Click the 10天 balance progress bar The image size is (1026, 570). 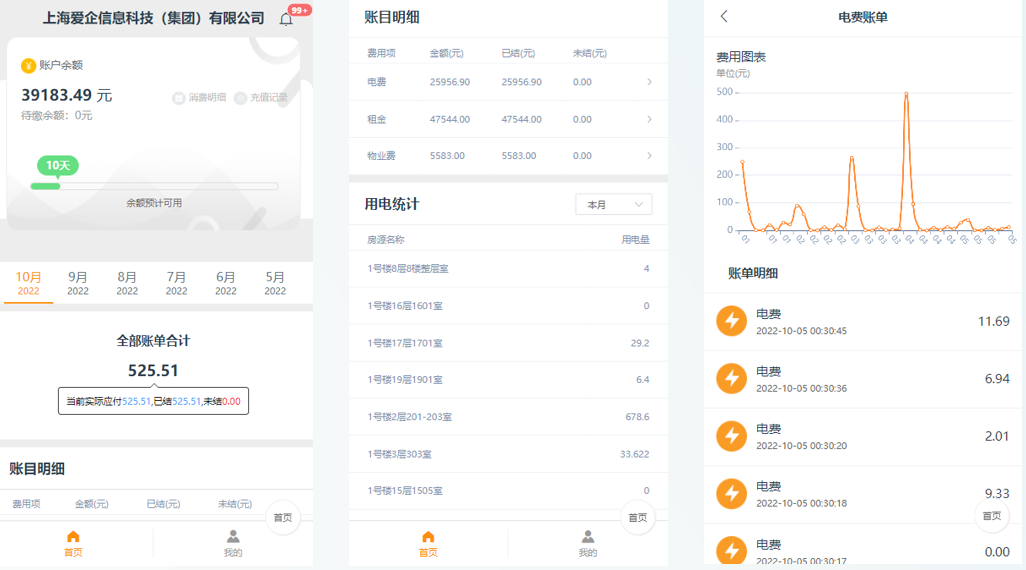(154, 186)
